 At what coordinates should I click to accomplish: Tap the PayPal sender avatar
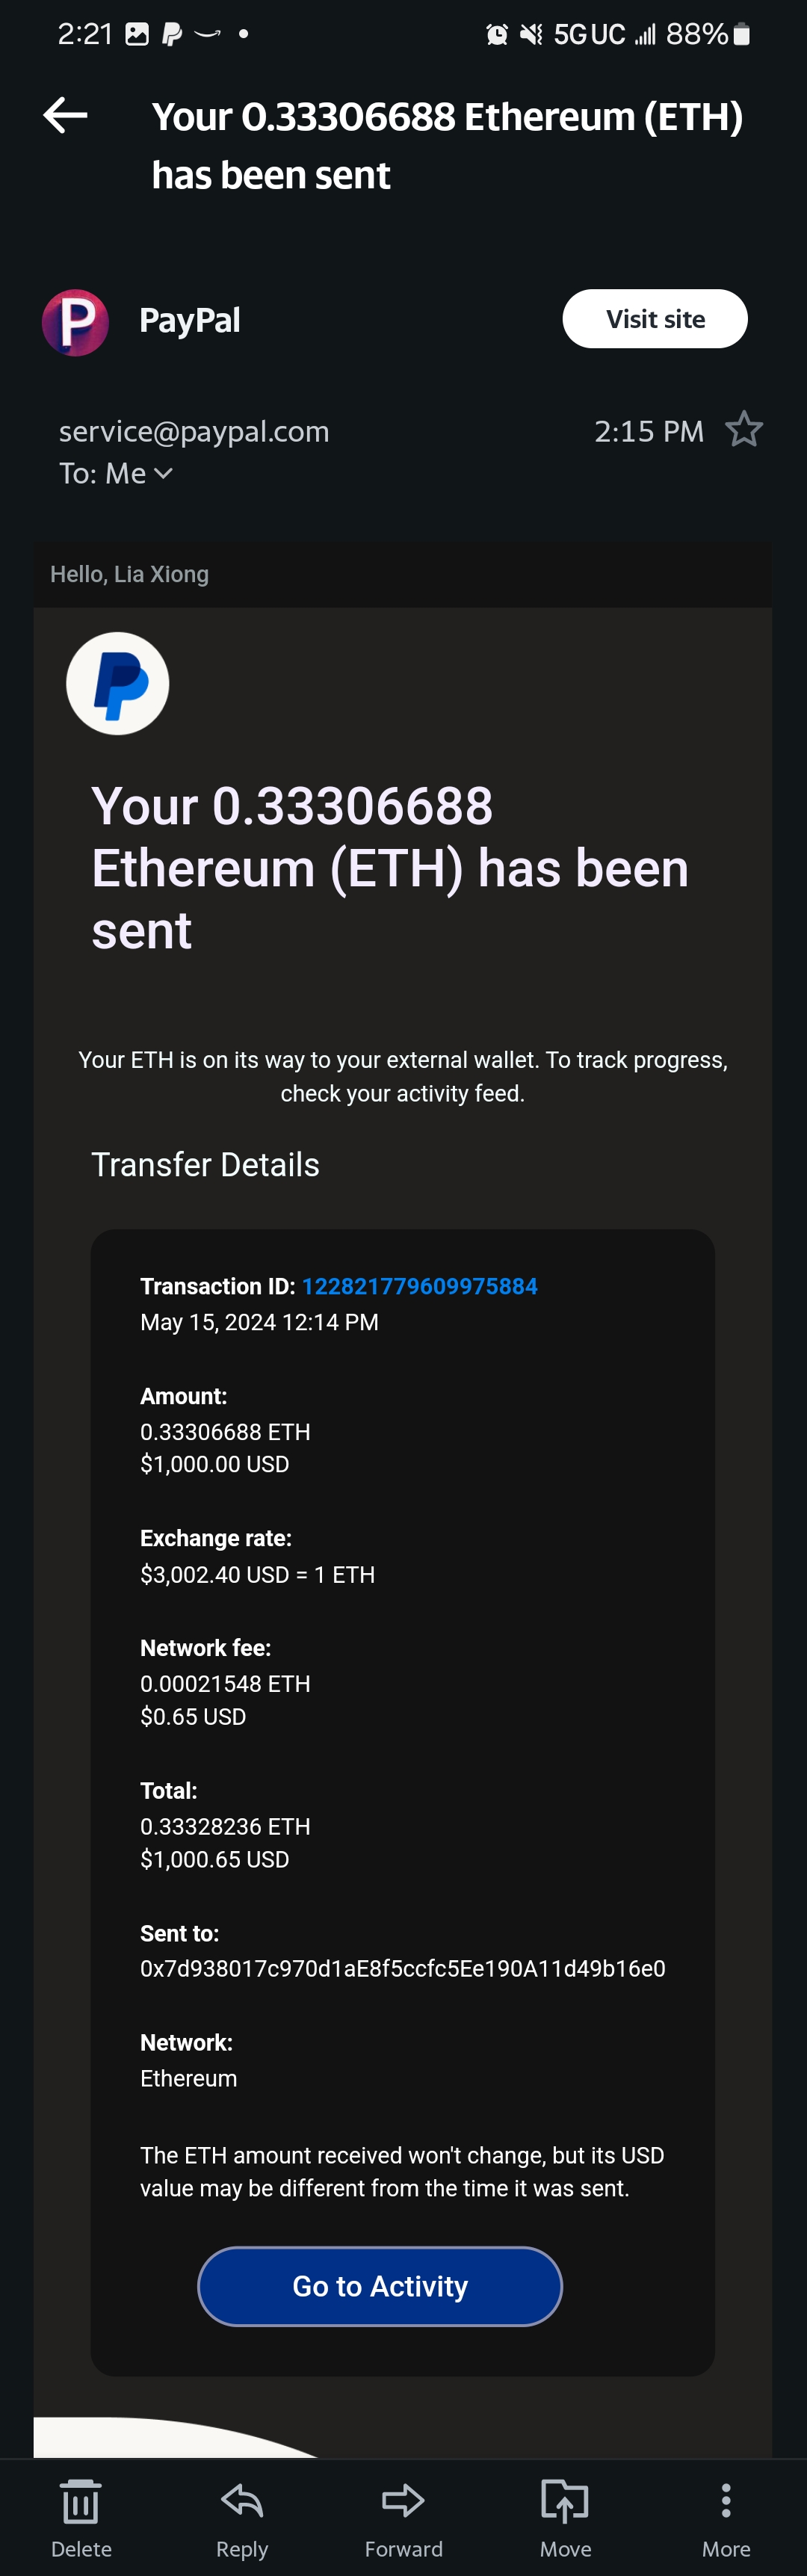click(x=75, y=322)
